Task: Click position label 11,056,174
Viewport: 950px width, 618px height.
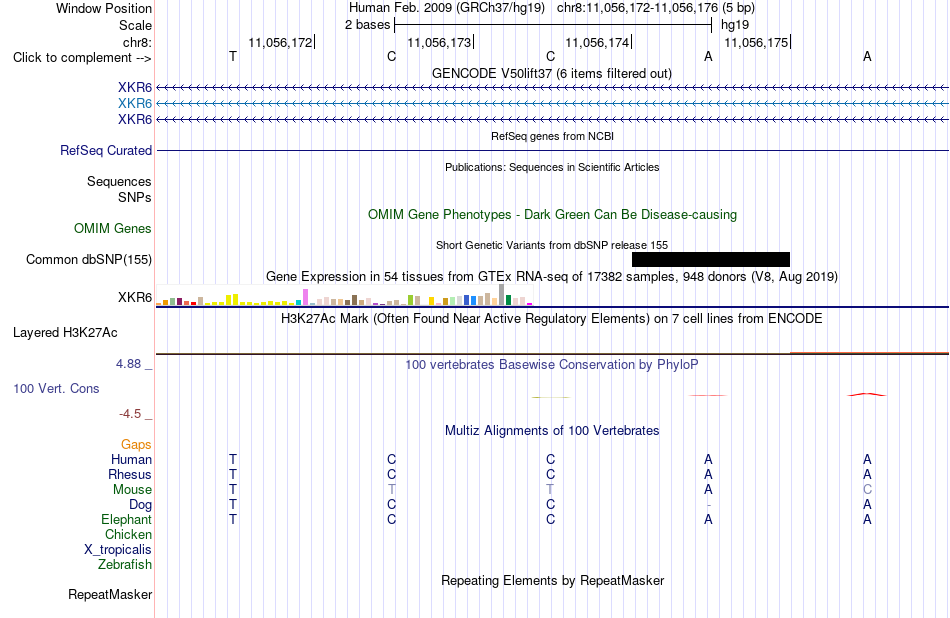Action: [597, 42]
